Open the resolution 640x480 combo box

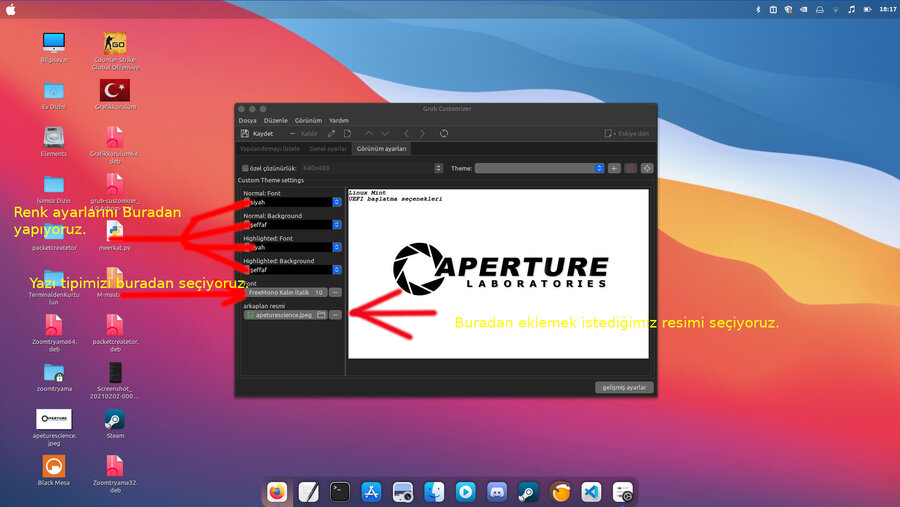[372, 168]
